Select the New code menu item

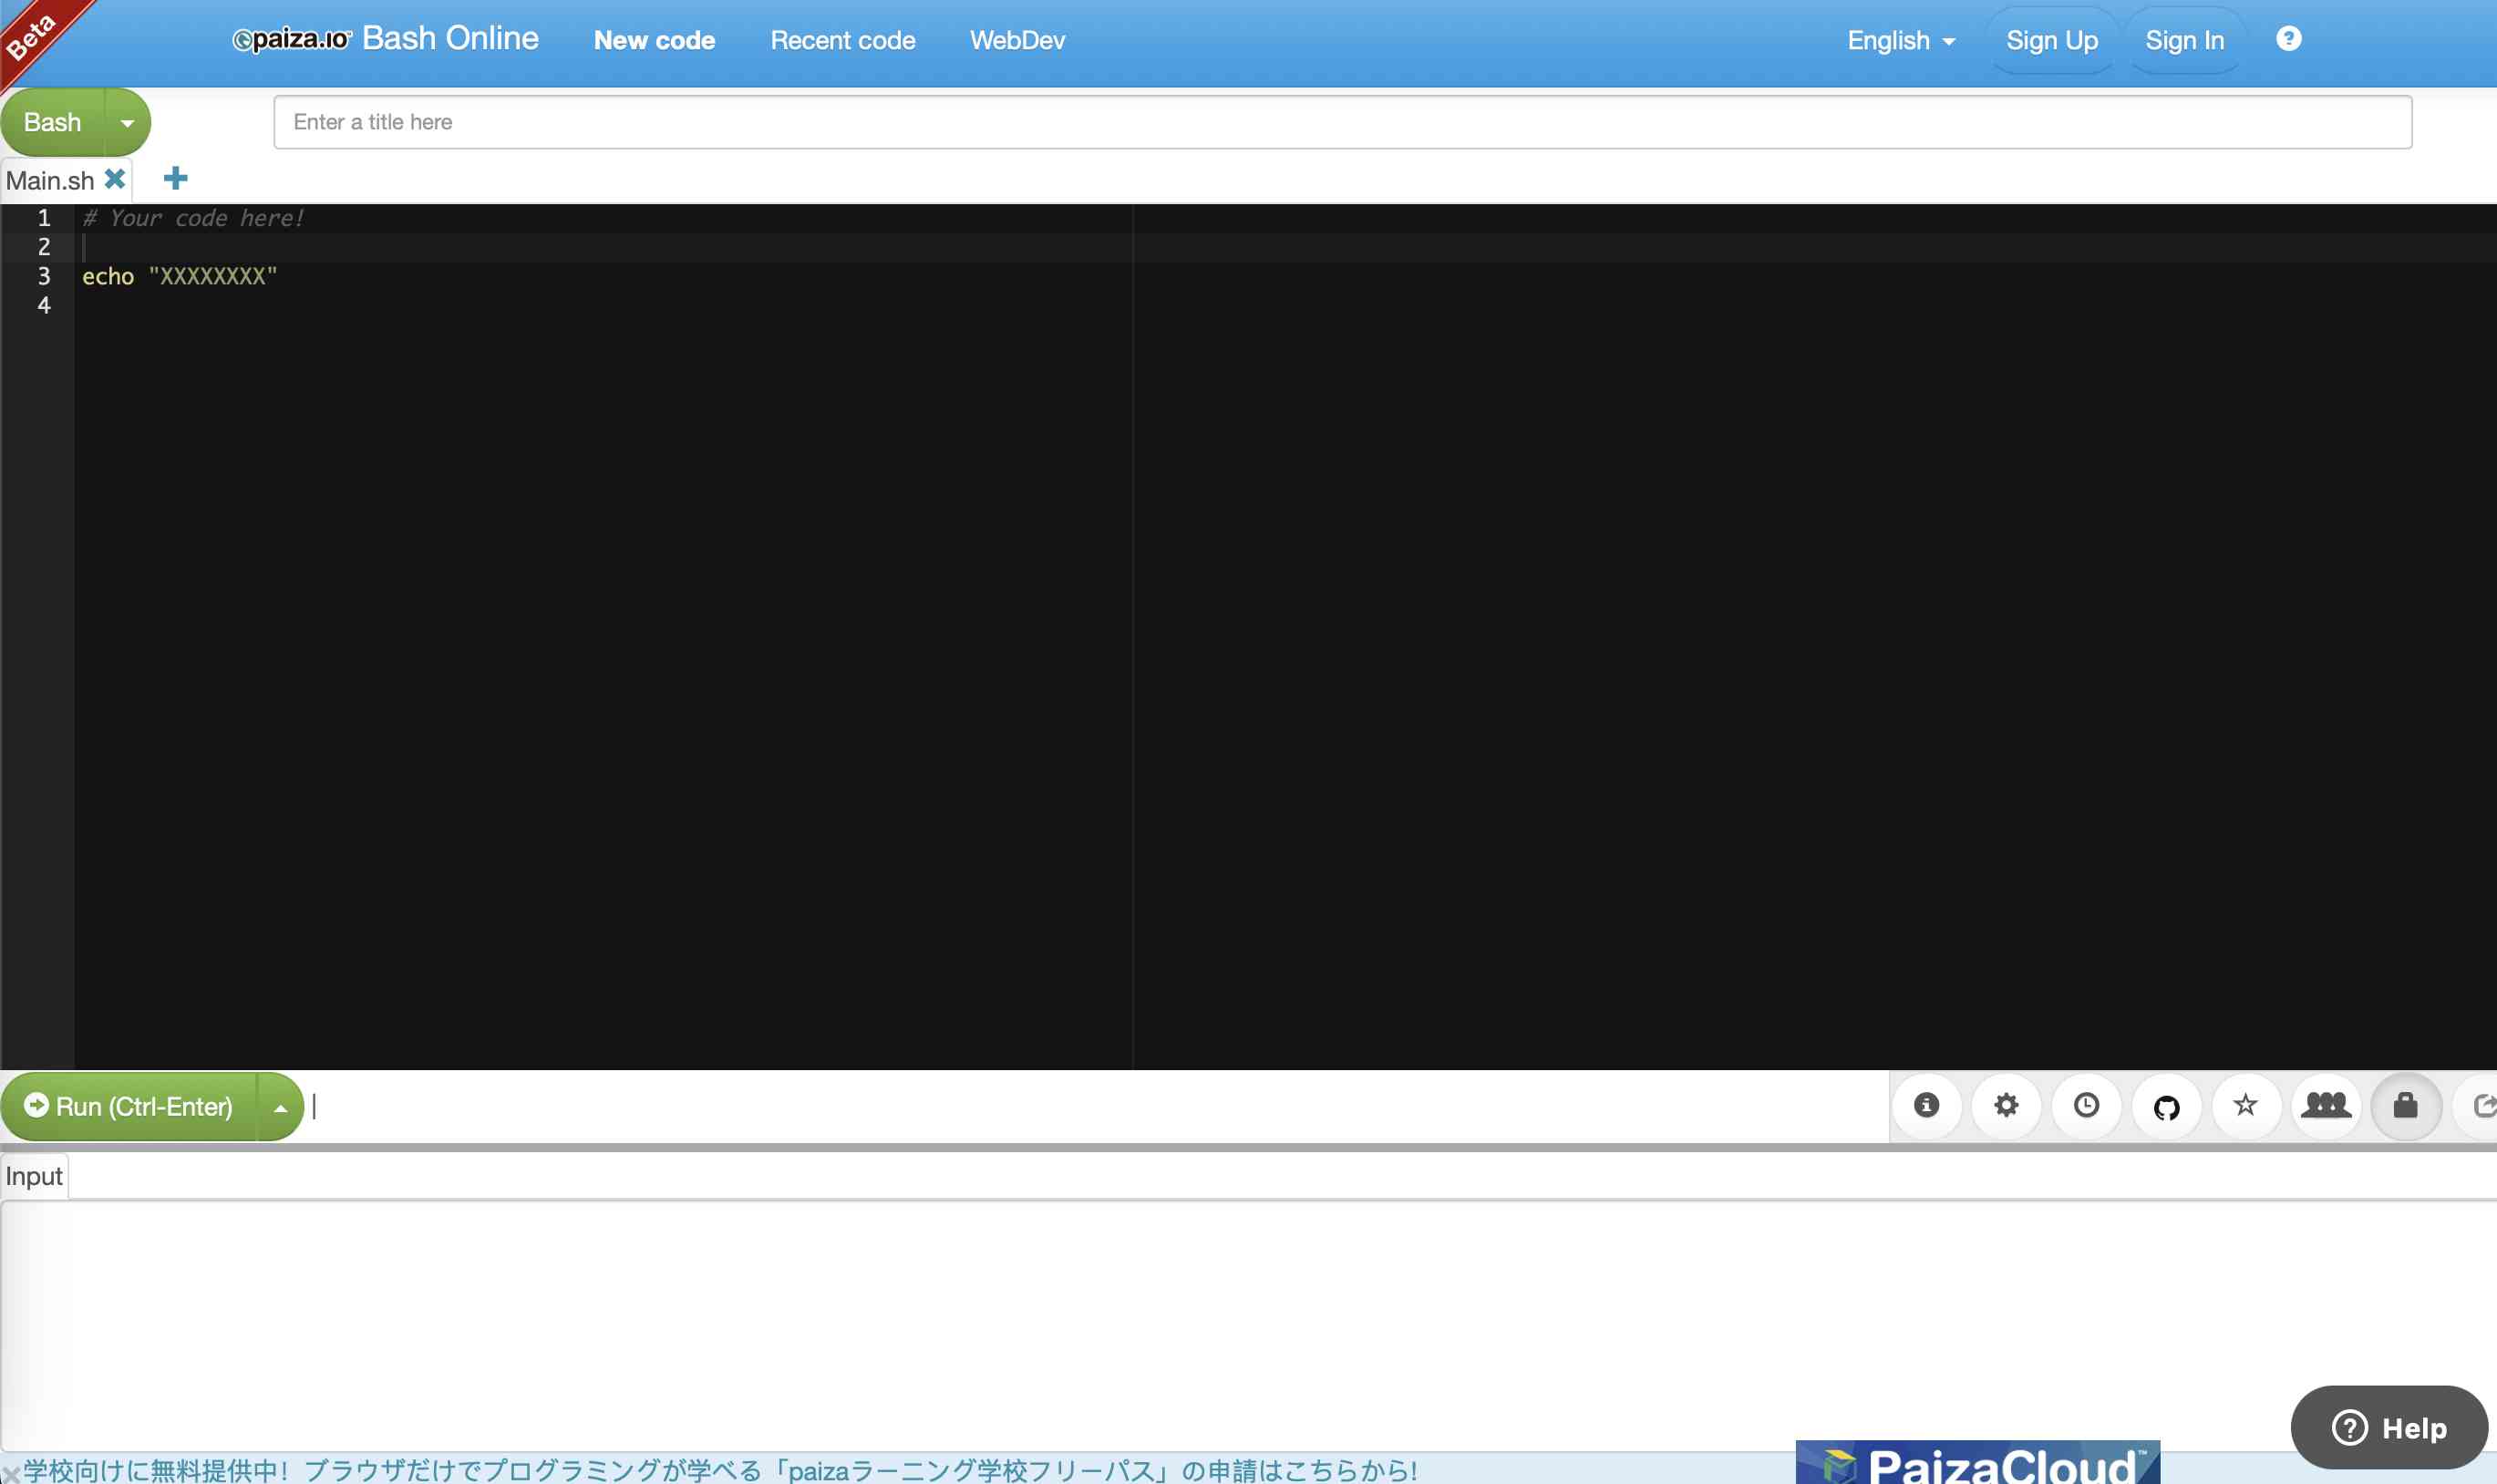click(x=655, y=39)
